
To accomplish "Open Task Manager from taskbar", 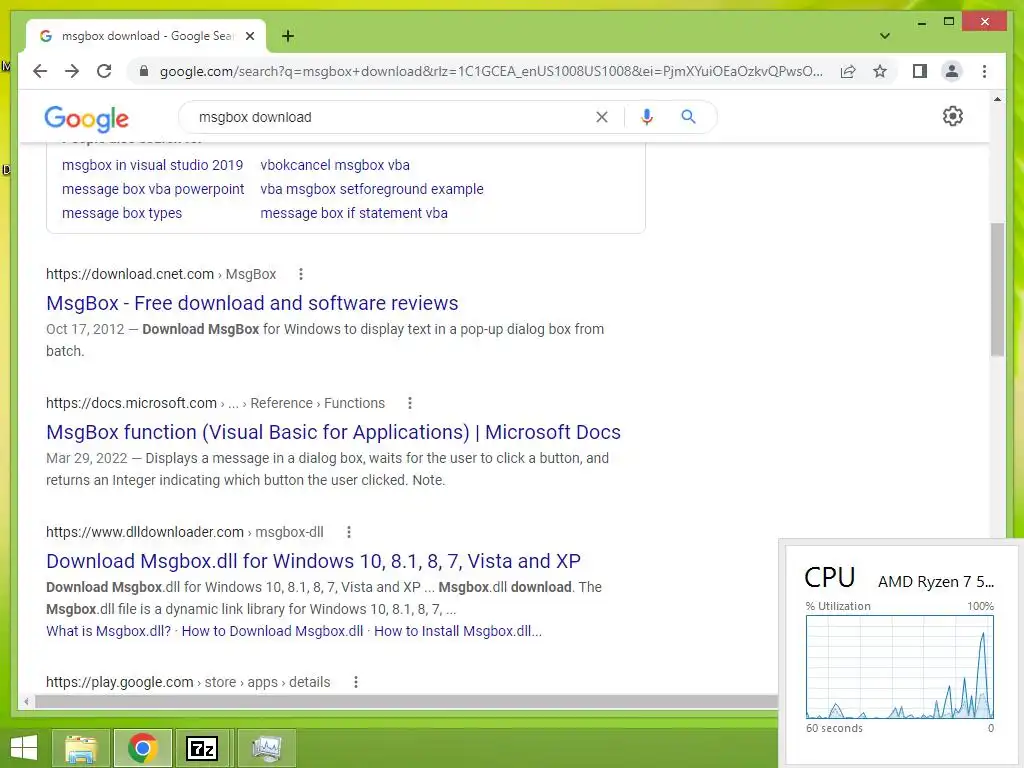I will coord(266,748).
